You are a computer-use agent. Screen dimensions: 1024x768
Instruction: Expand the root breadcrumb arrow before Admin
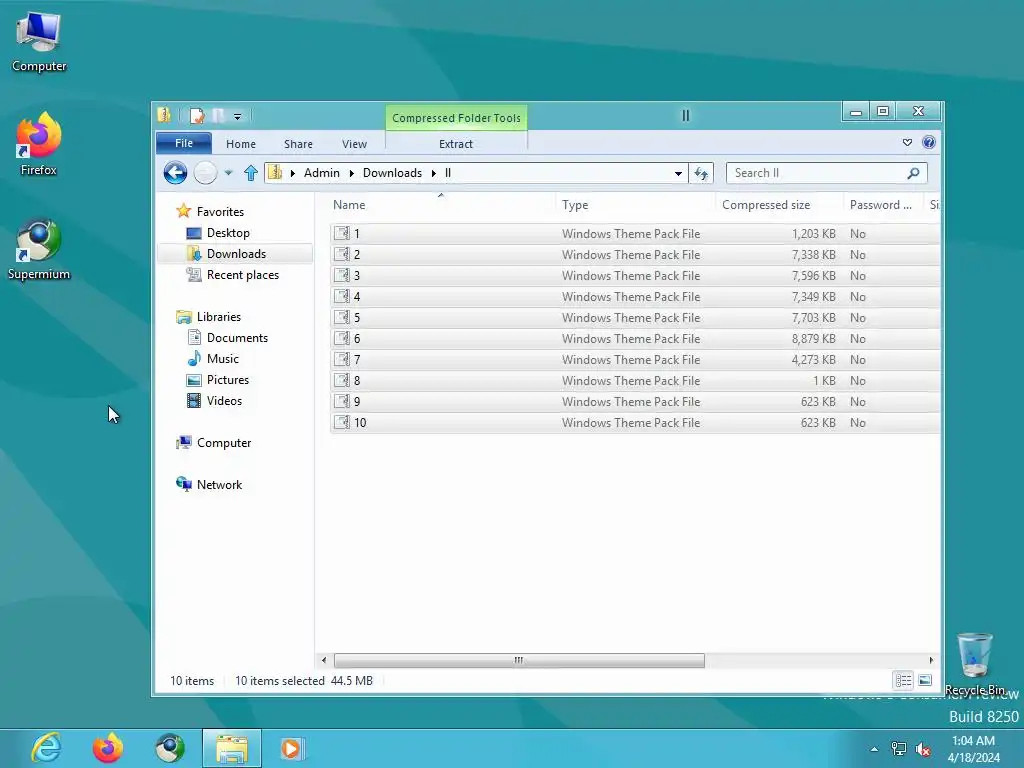click(293, 173)
